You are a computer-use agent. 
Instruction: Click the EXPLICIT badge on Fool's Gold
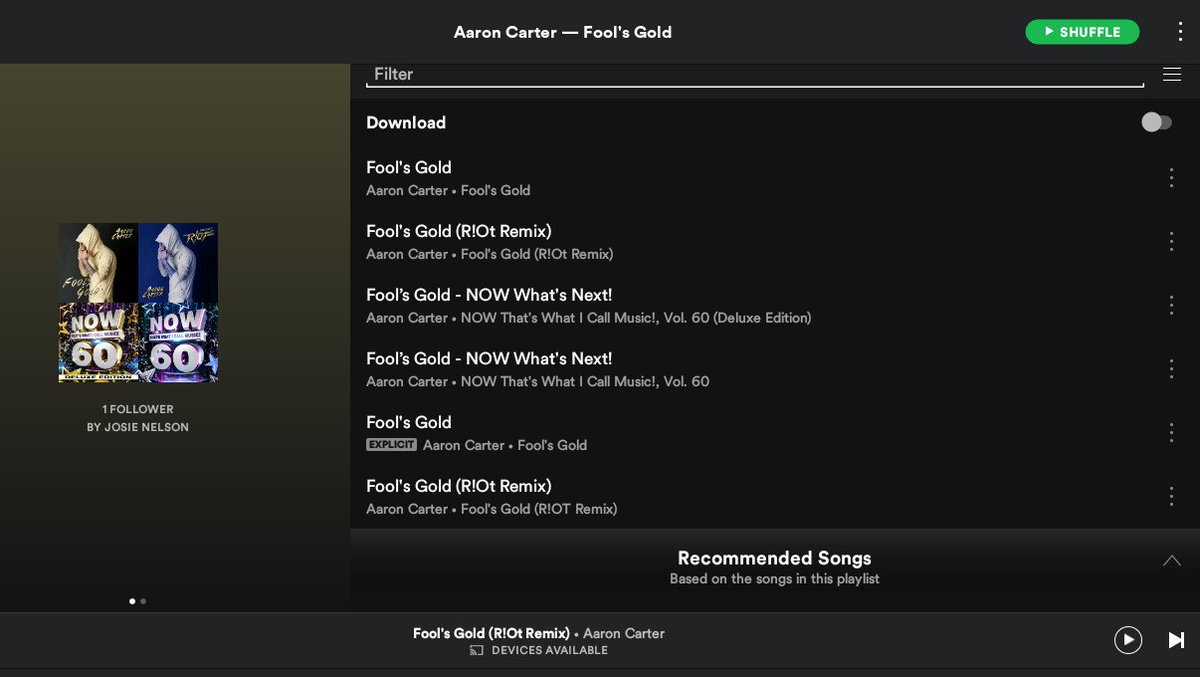pyautogui.click(x=391, y=444)
